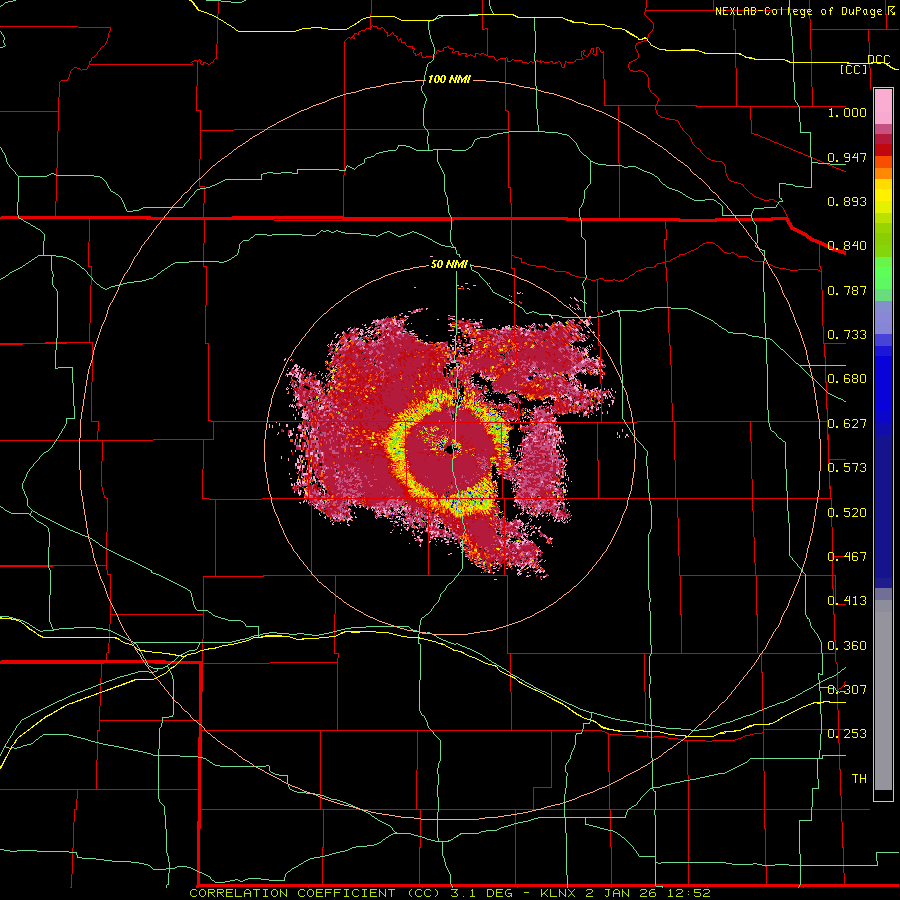Click the 50 NMI range ring label
The image size is (900, 900).
[x=449, y=264]
